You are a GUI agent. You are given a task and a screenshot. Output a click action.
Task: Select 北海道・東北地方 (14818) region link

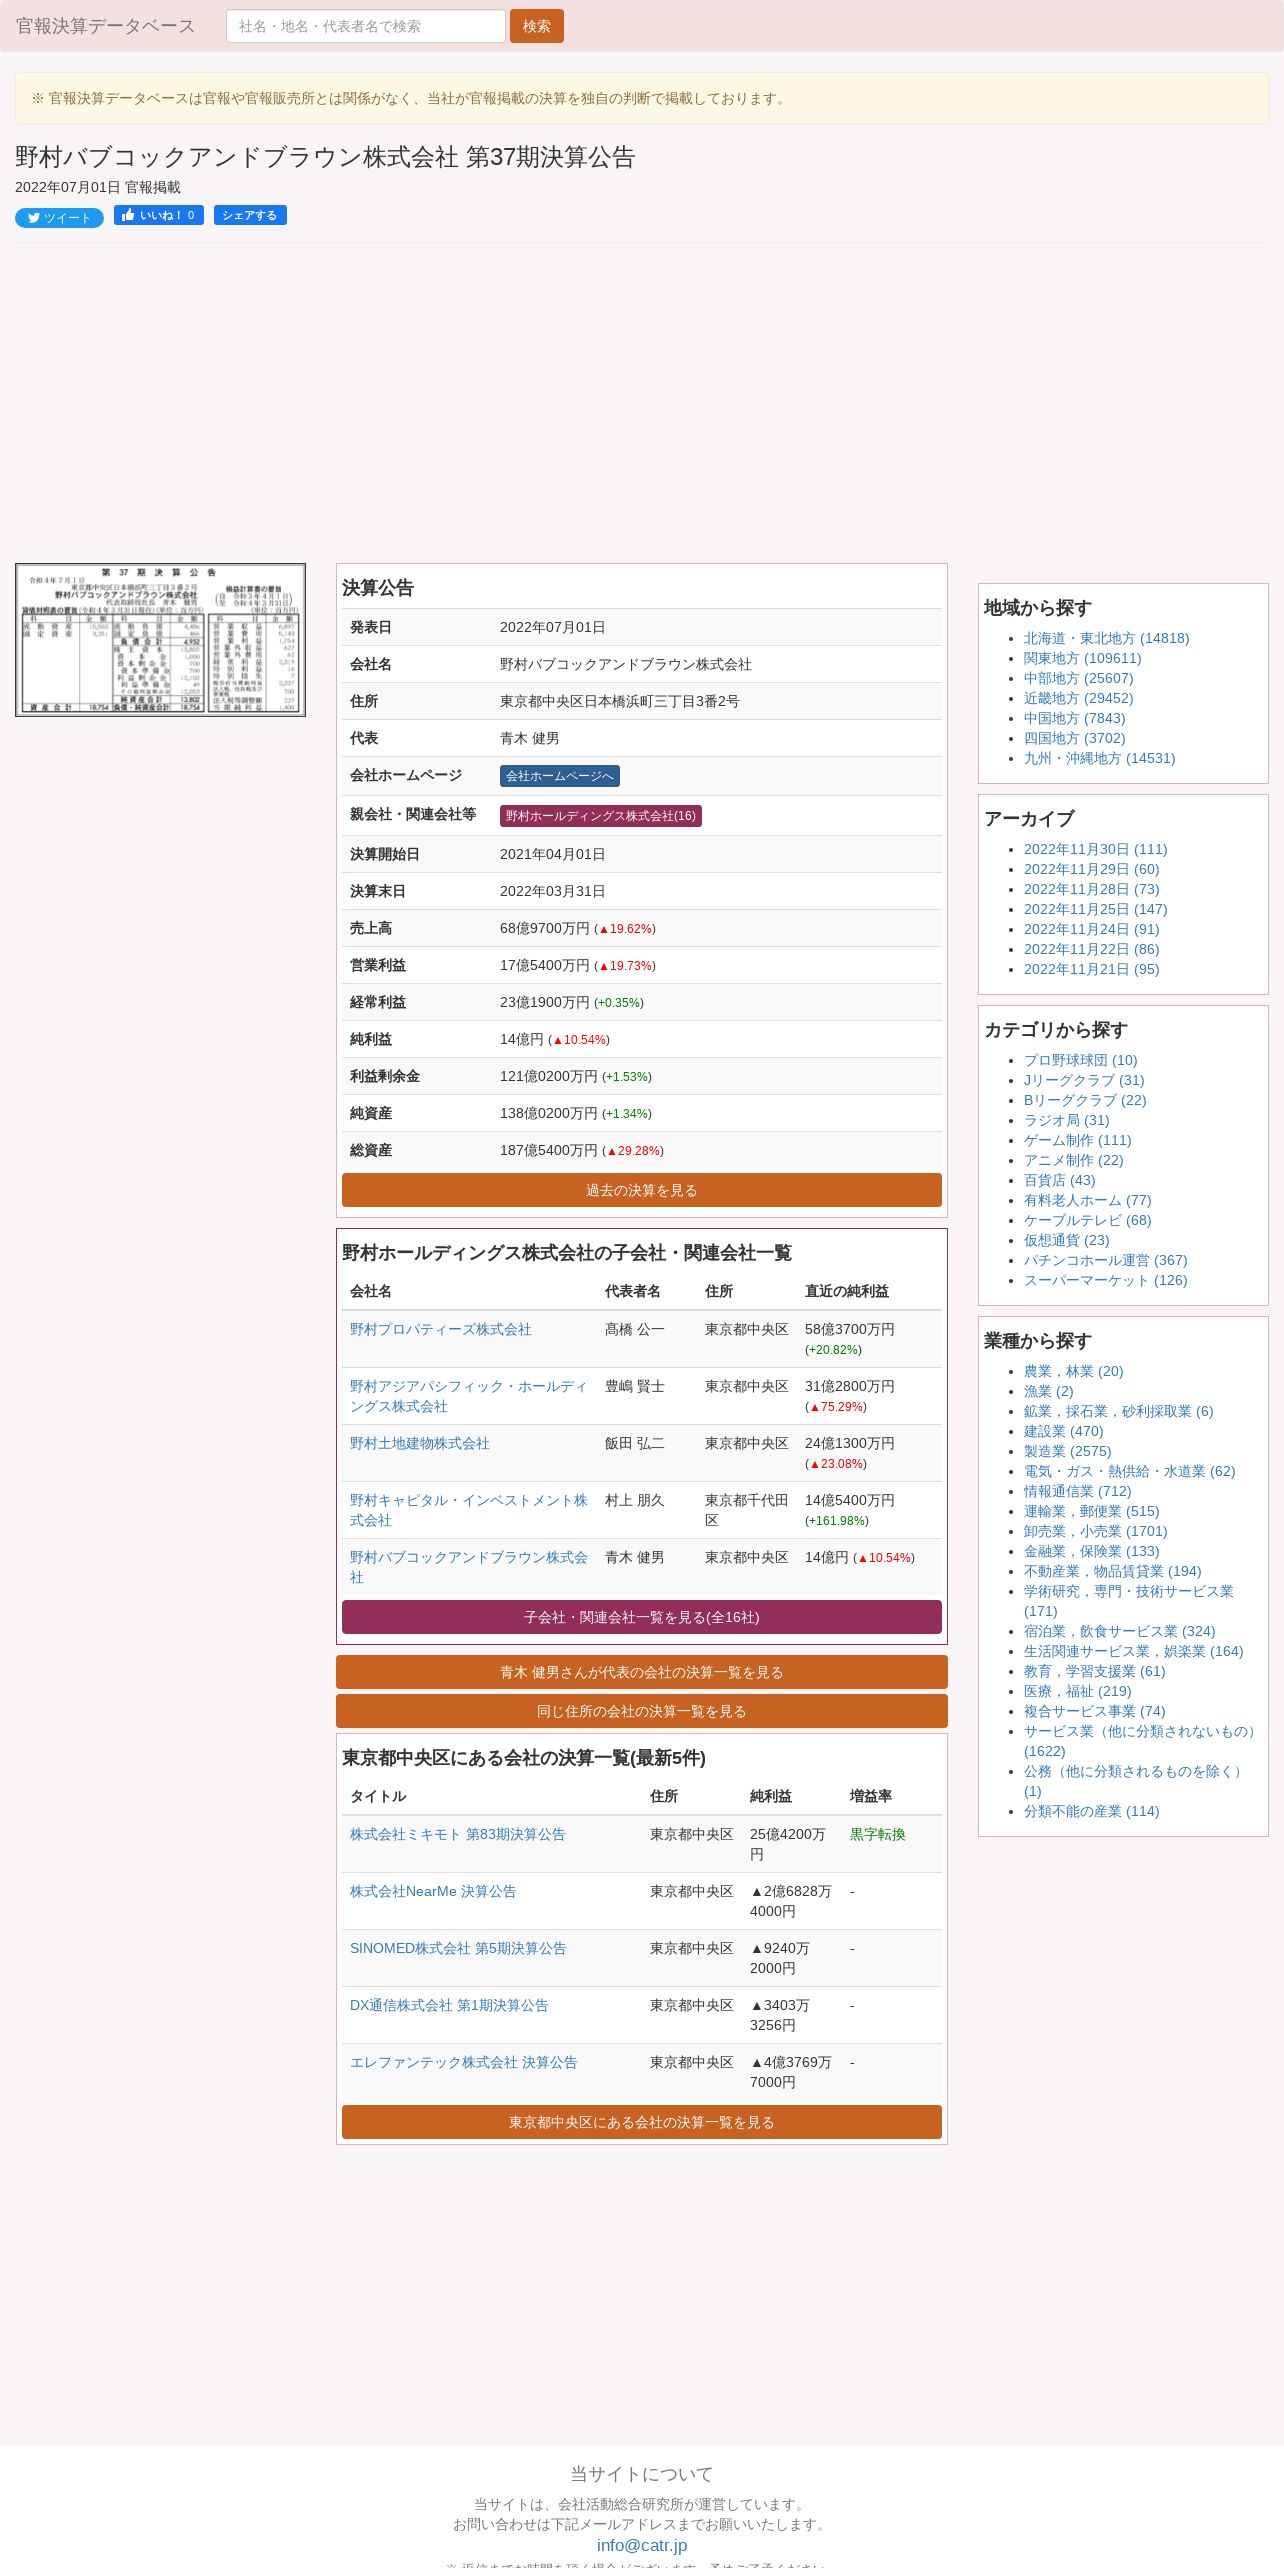click(x=1106, y=638)
